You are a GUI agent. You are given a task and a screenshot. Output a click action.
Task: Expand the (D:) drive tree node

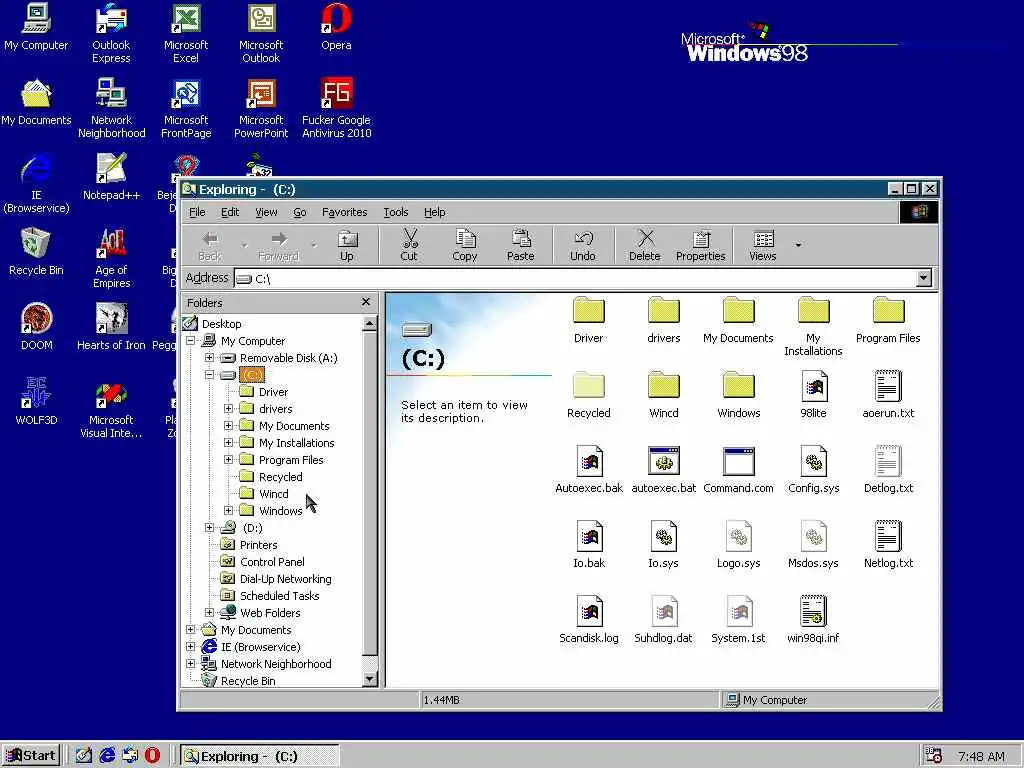click(209, 528)
